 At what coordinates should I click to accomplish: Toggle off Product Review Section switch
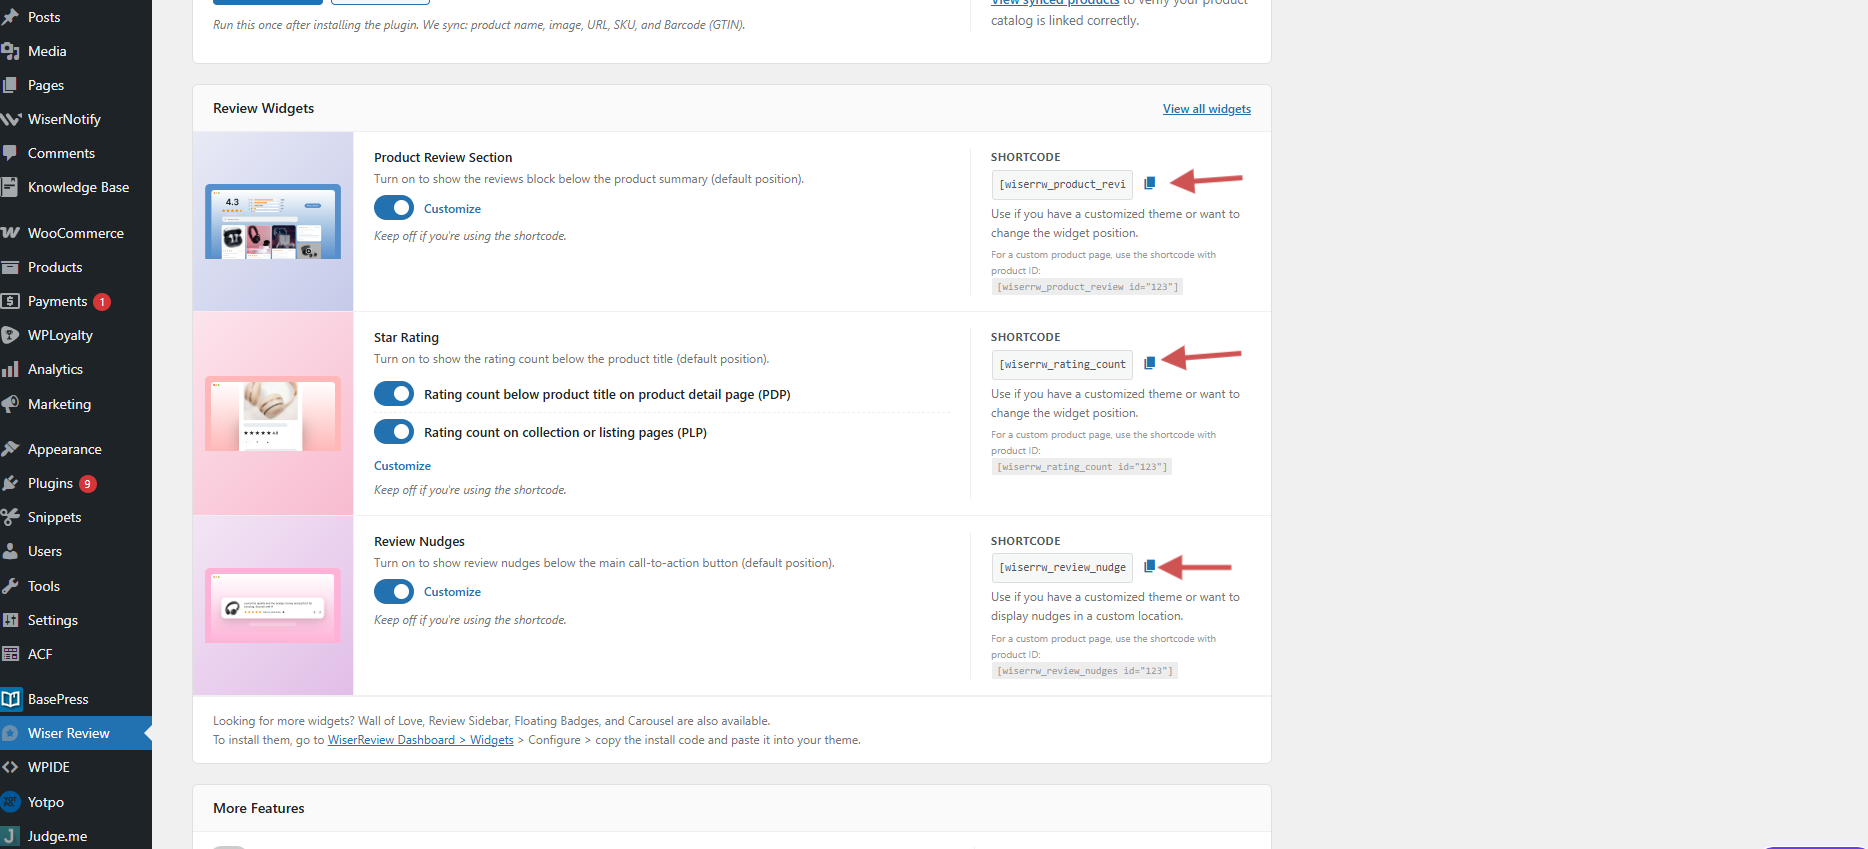(x=394, y=208)
